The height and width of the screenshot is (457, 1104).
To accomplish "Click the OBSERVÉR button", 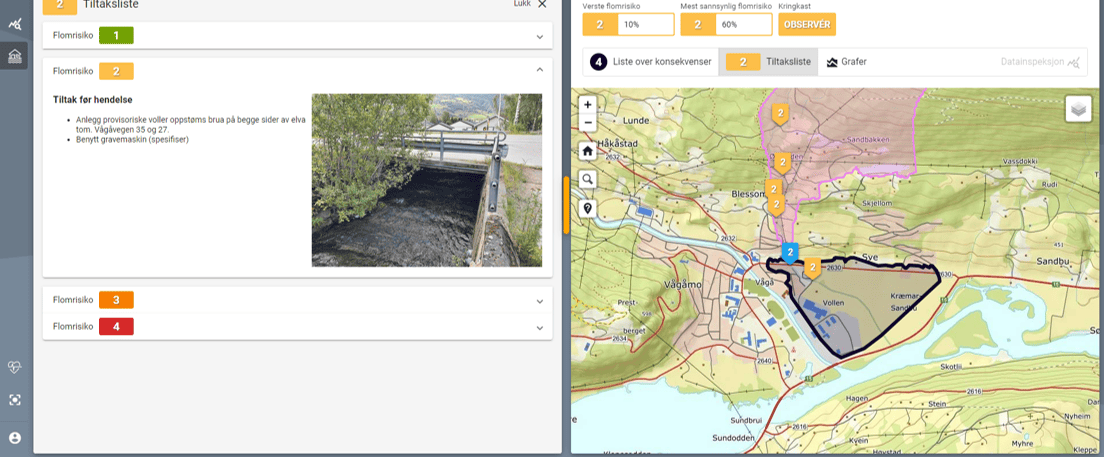I will (806, 24).
